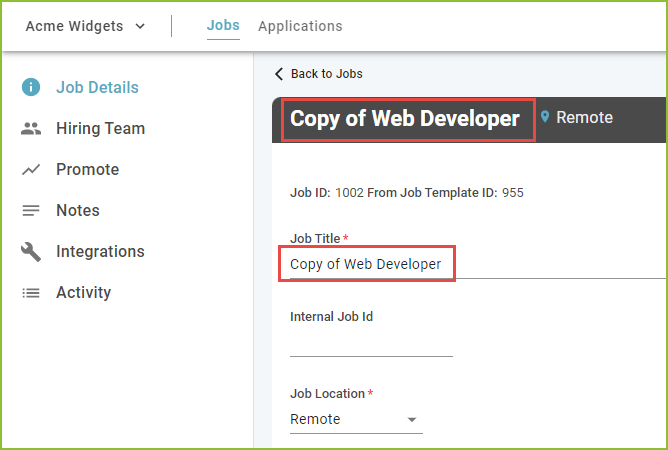
Task: Click the Job Title field label
Action: [315, 239]
